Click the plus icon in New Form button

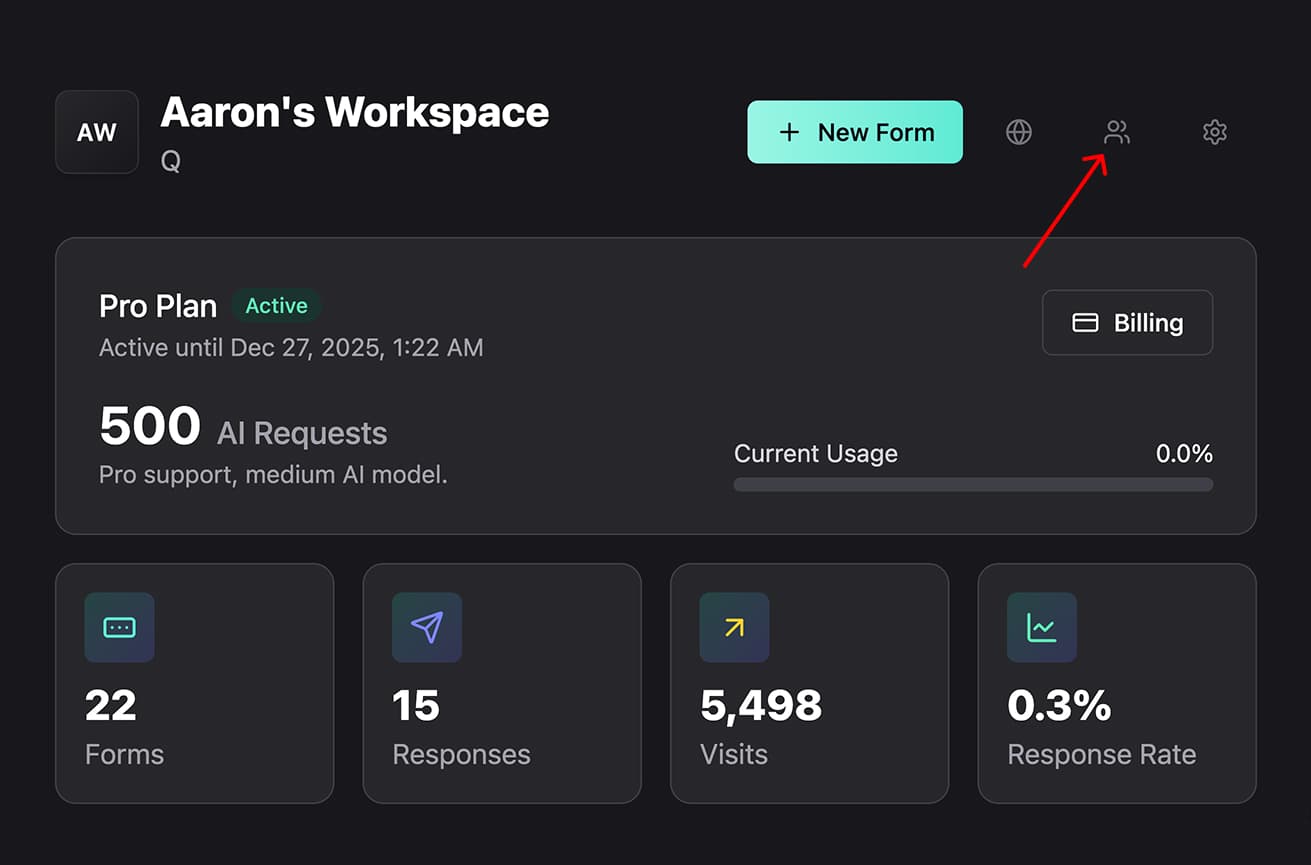[x=789, y=131]
